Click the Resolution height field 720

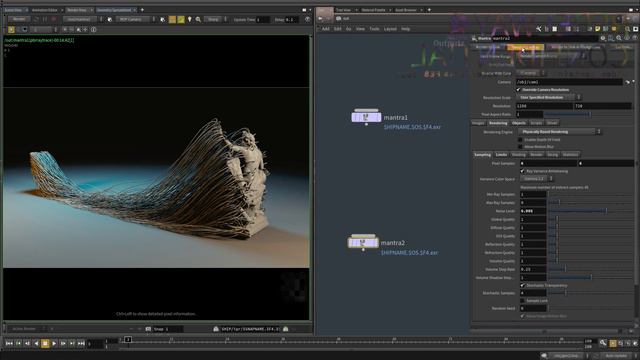coord(603,106)
